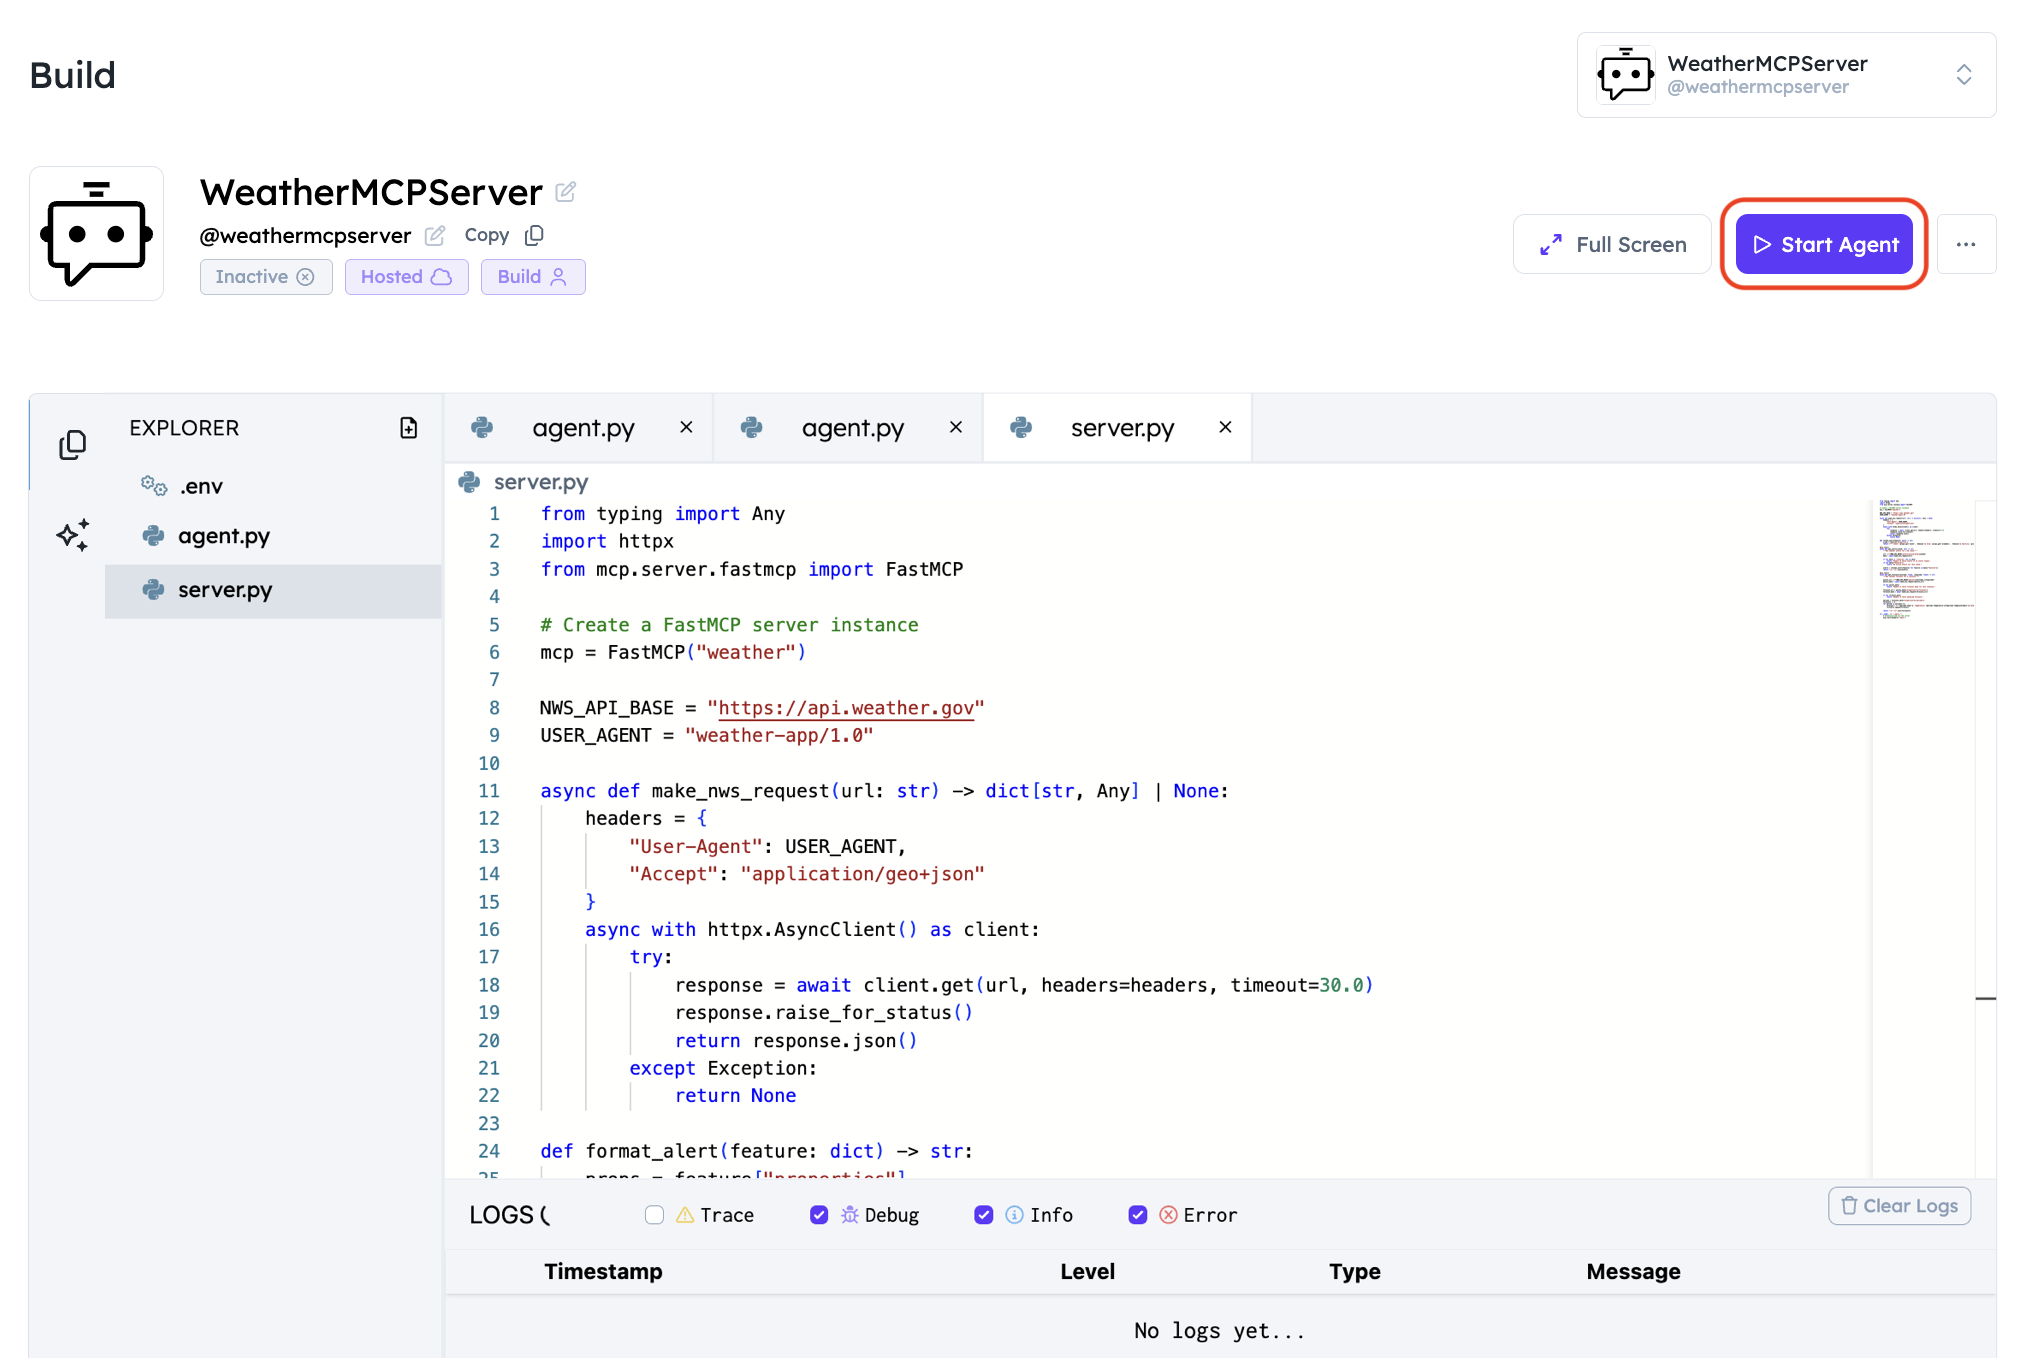Click the WeatherMCPServer robot avatar

[x=96, y=234]
